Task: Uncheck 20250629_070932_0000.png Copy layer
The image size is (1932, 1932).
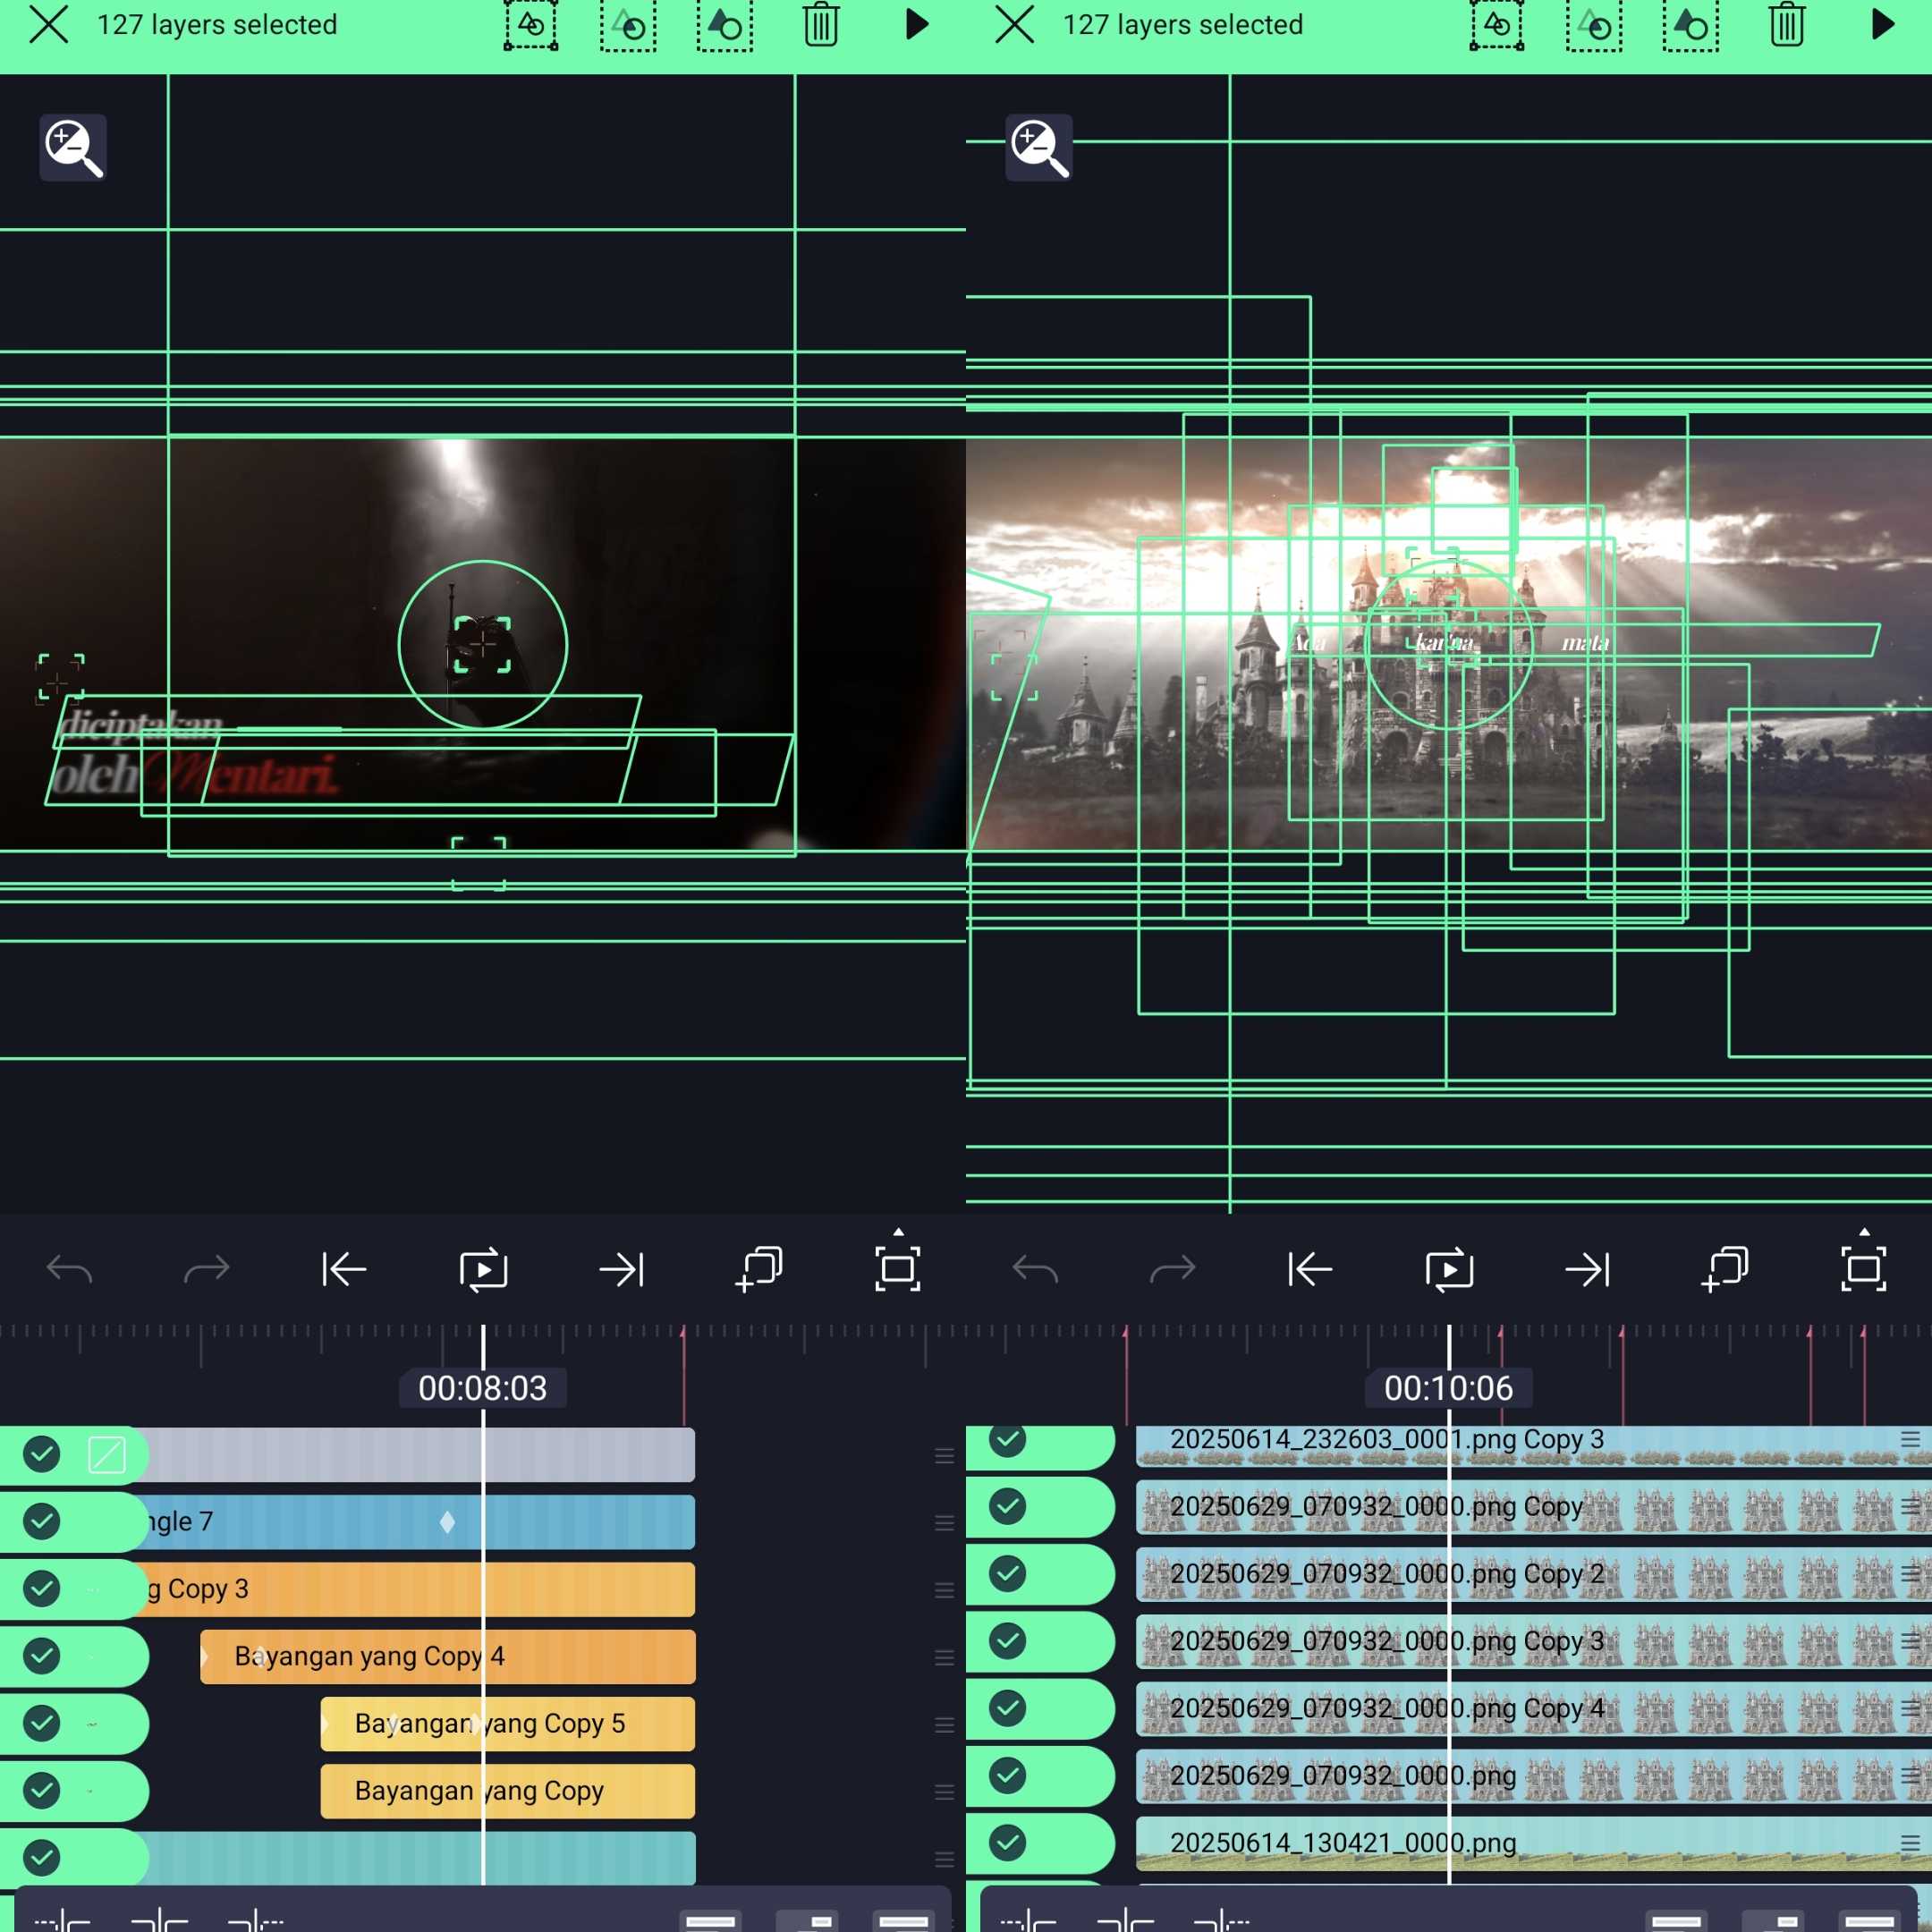Action: point(1008,1506)
